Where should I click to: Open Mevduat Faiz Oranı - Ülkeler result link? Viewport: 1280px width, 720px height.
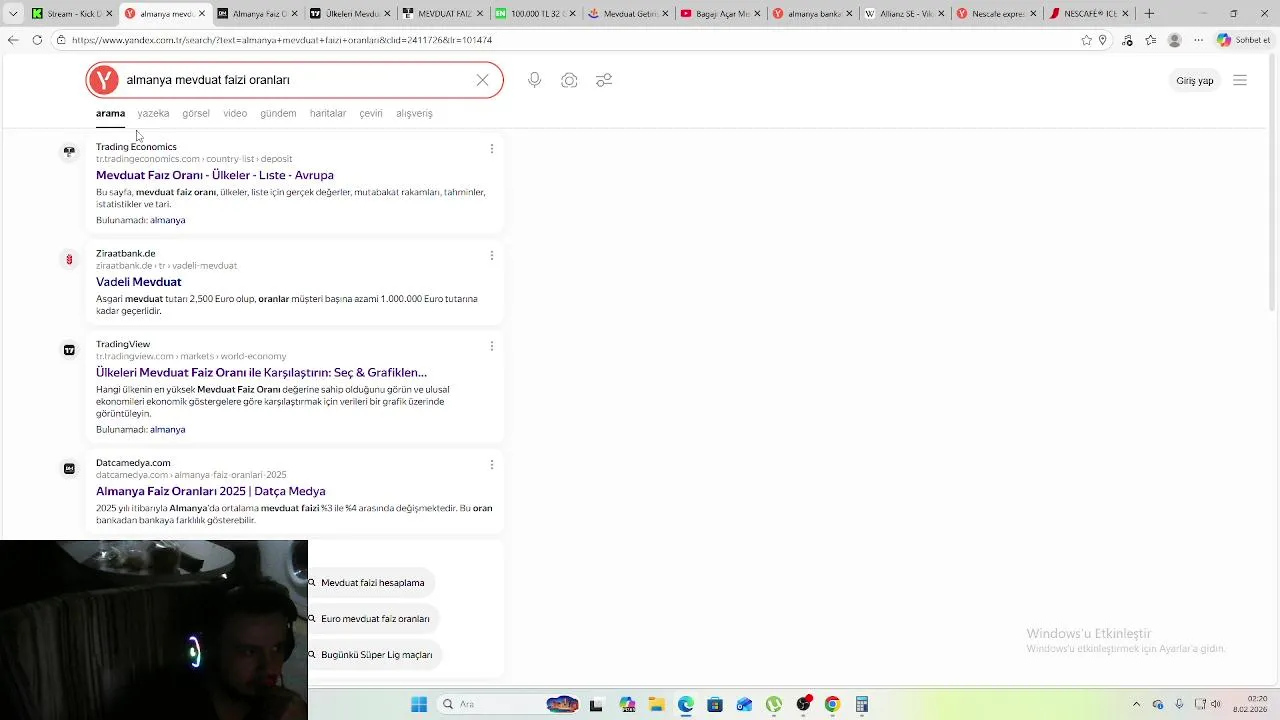pos(215,175)
